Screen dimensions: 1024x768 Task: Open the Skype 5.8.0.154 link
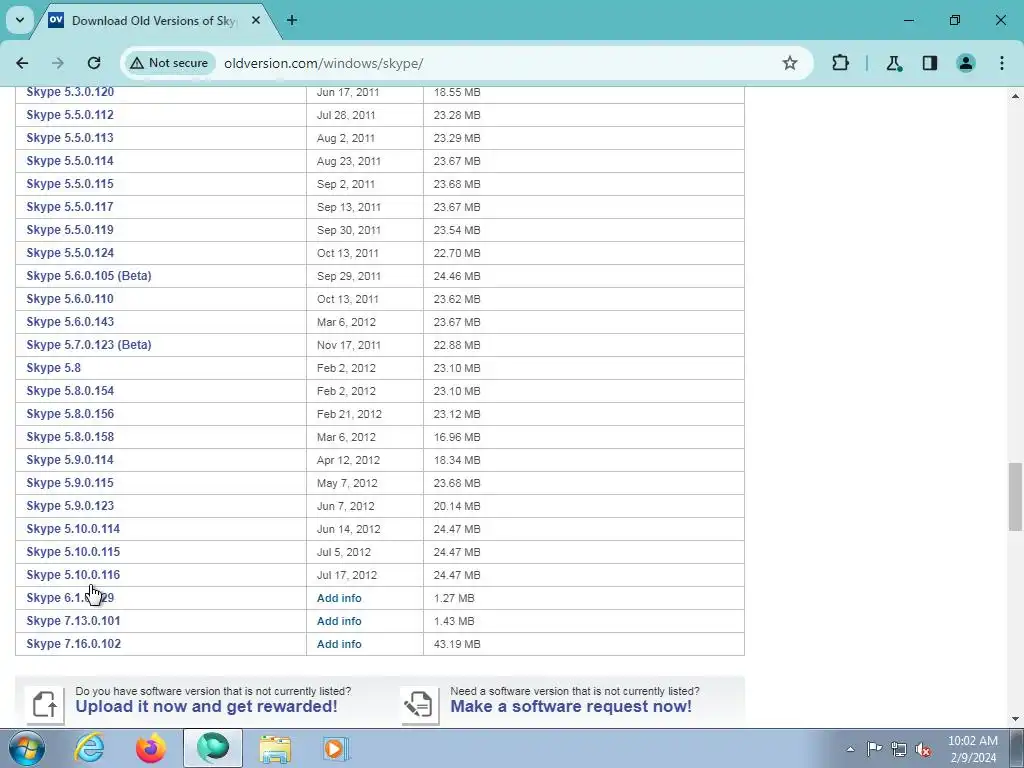(x=70, y=391)
